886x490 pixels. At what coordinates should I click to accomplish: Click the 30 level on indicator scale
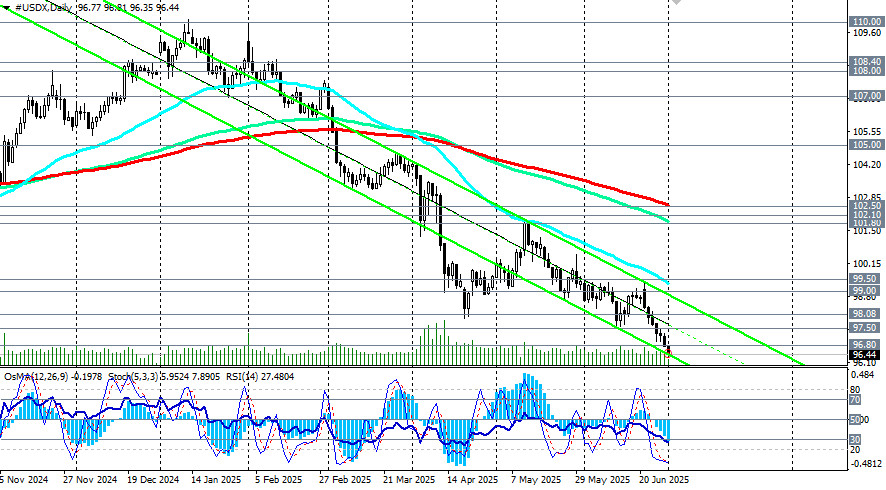tap(855, 440)
